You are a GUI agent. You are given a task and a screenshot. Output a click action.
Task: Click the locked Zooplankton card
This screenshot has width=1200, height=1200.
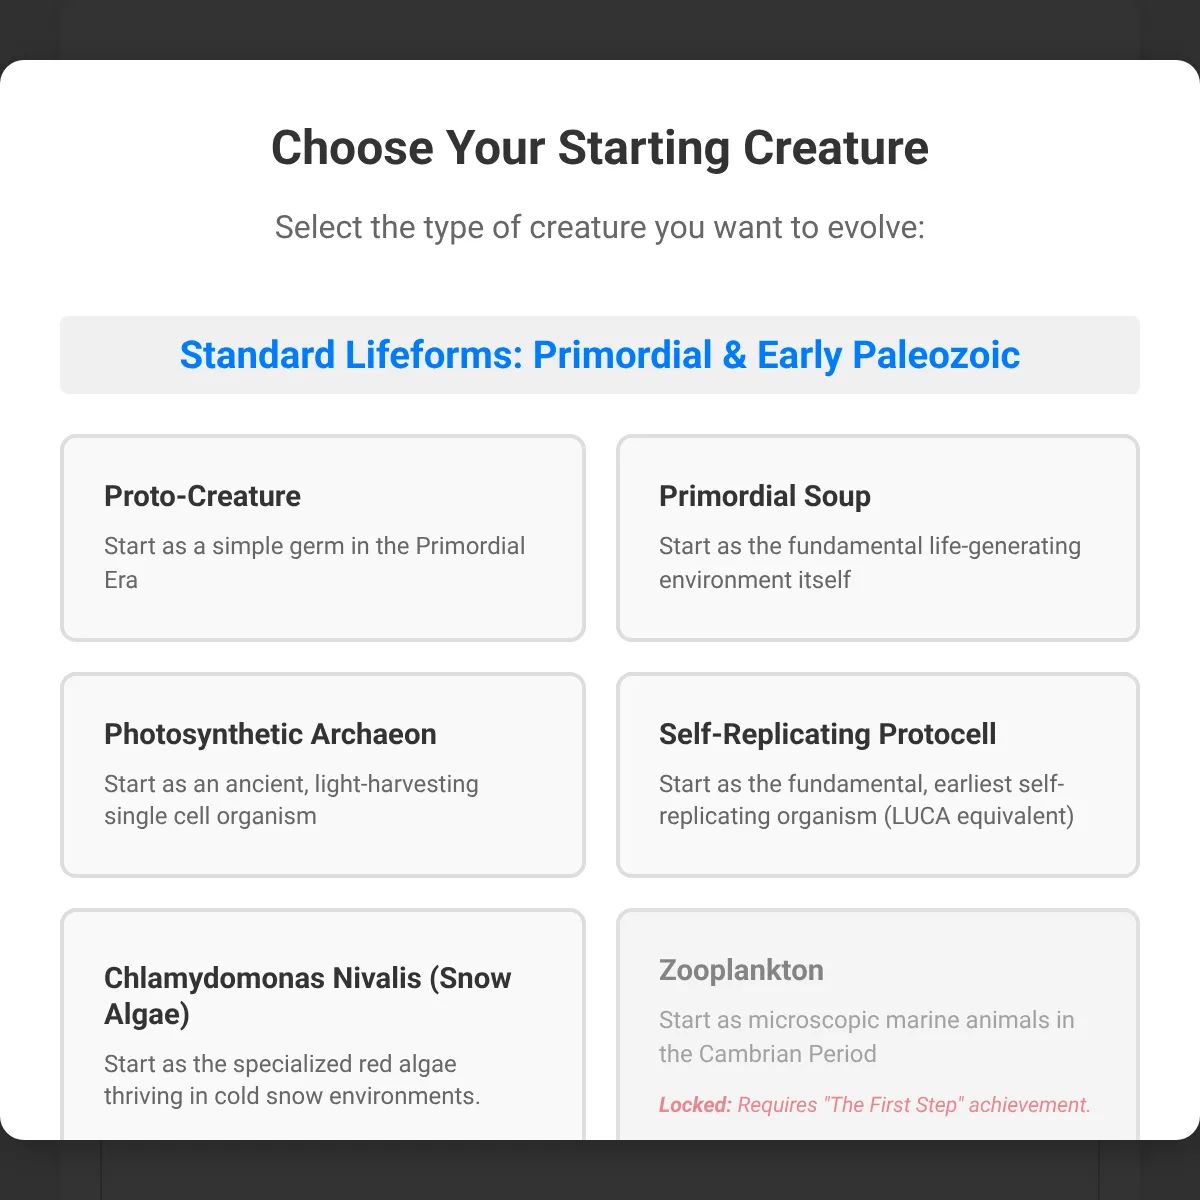coord(877,1024)
